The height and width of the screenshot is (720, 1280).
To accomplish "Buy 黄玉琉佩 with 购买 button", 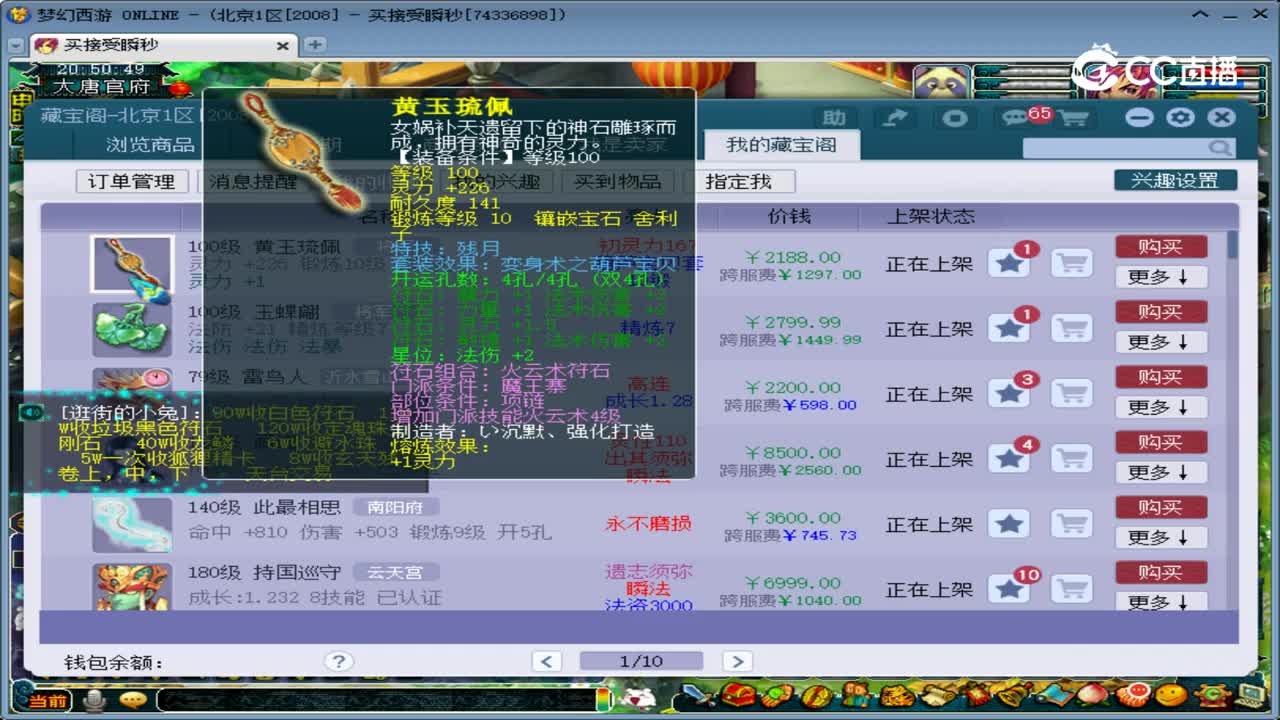I will pyautogui.click(x=1161, y=247).
